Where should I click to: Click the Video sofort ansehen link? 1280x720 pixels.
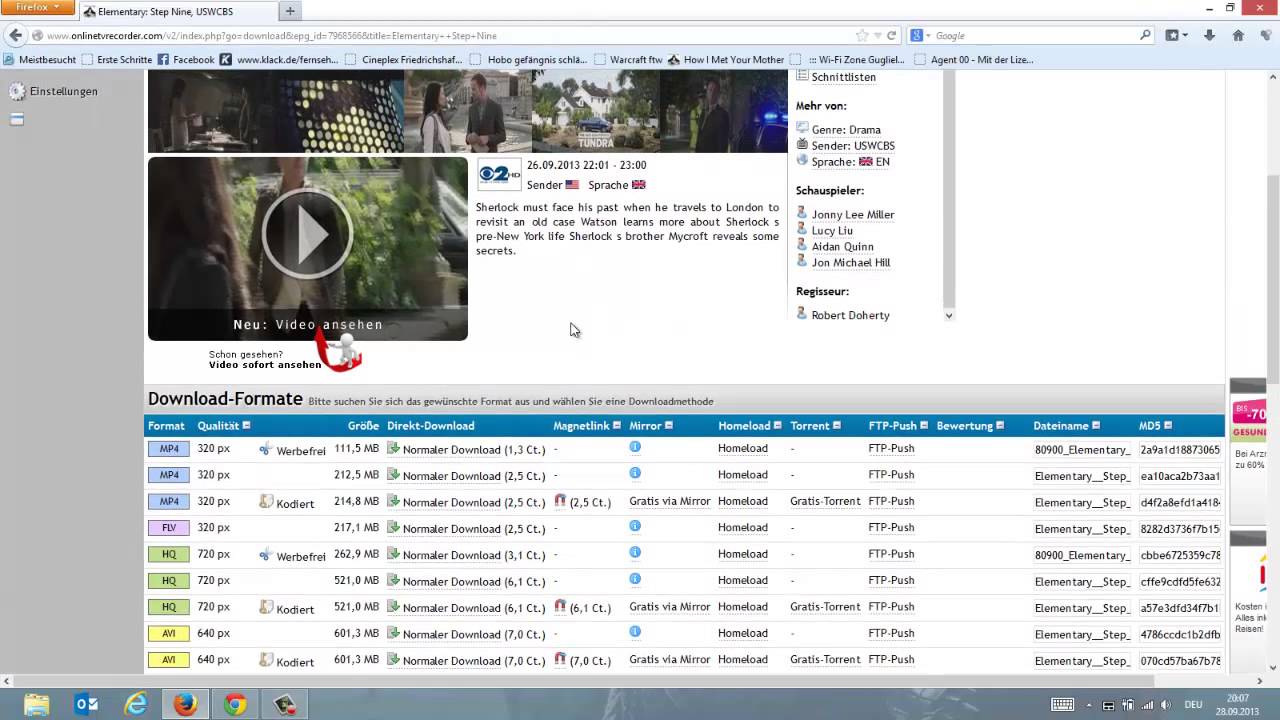265,365
